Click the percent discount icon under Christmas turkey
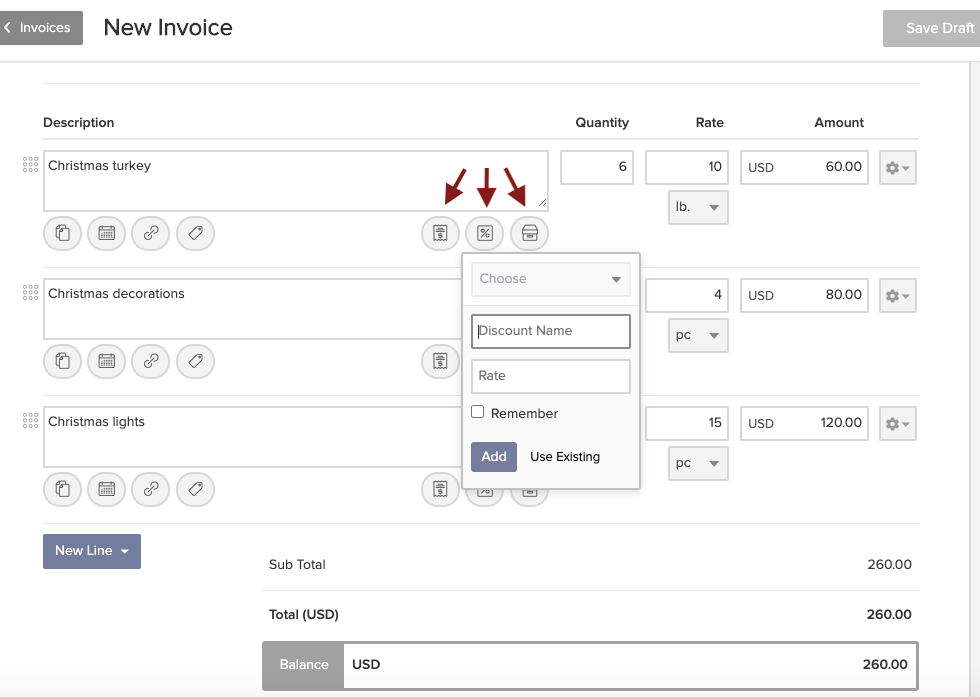Image resolution: width=980 pixels, height=697 pixels. (x=485, y=233)
